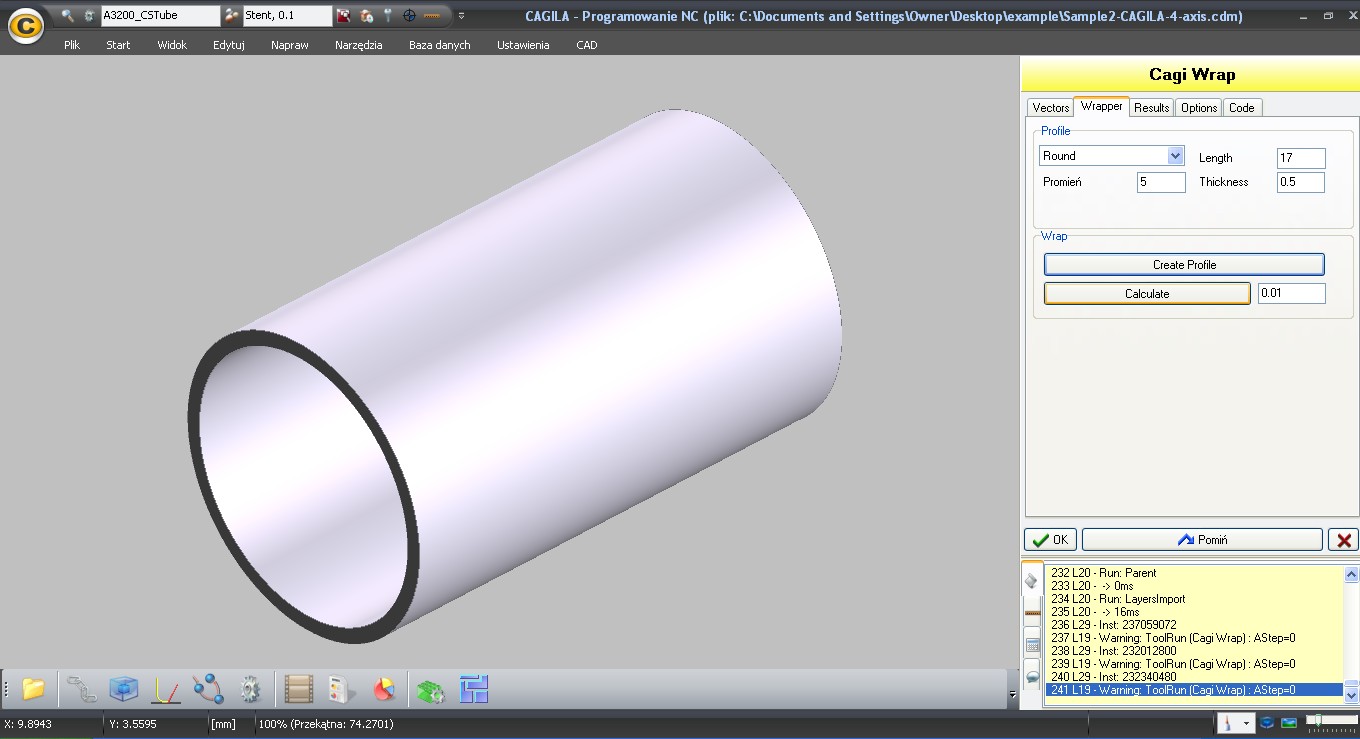1360x739 pixels.
Task: Click the blue maze nesting icon
Action: (x=474, y=689)
